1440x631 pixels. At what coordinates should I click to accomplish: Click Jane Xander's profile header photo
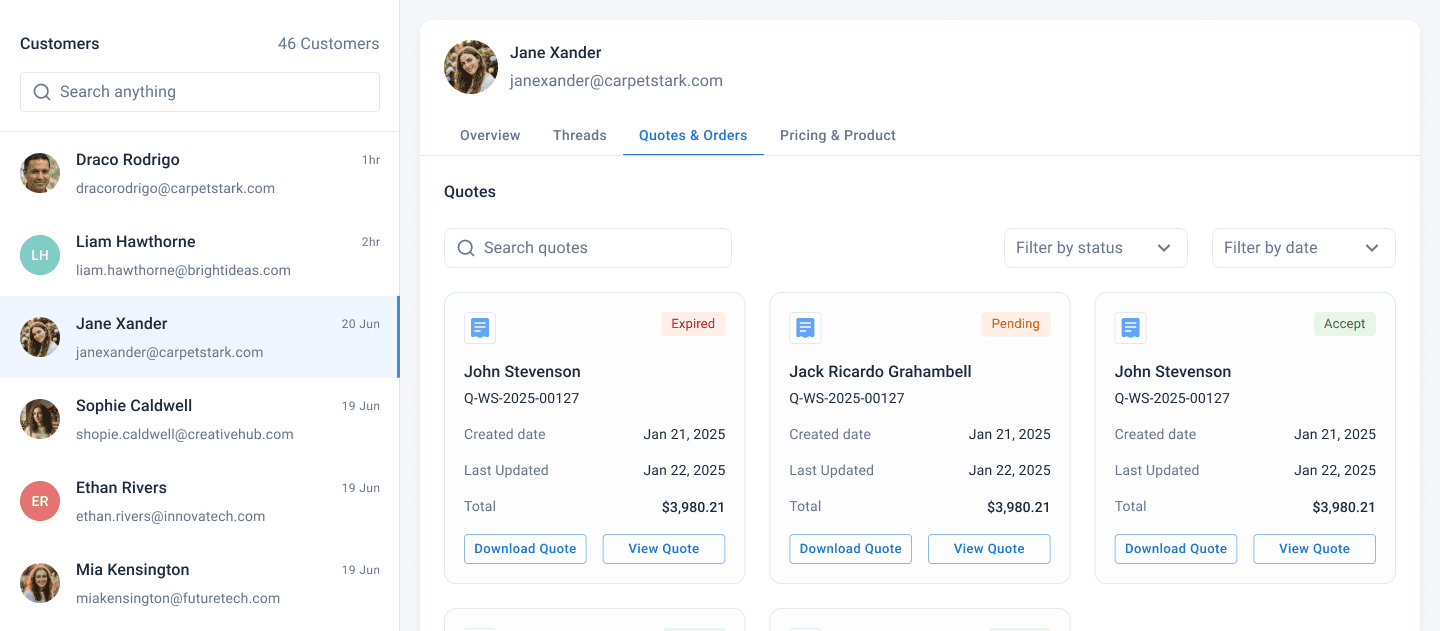click(x=471, y=67)
